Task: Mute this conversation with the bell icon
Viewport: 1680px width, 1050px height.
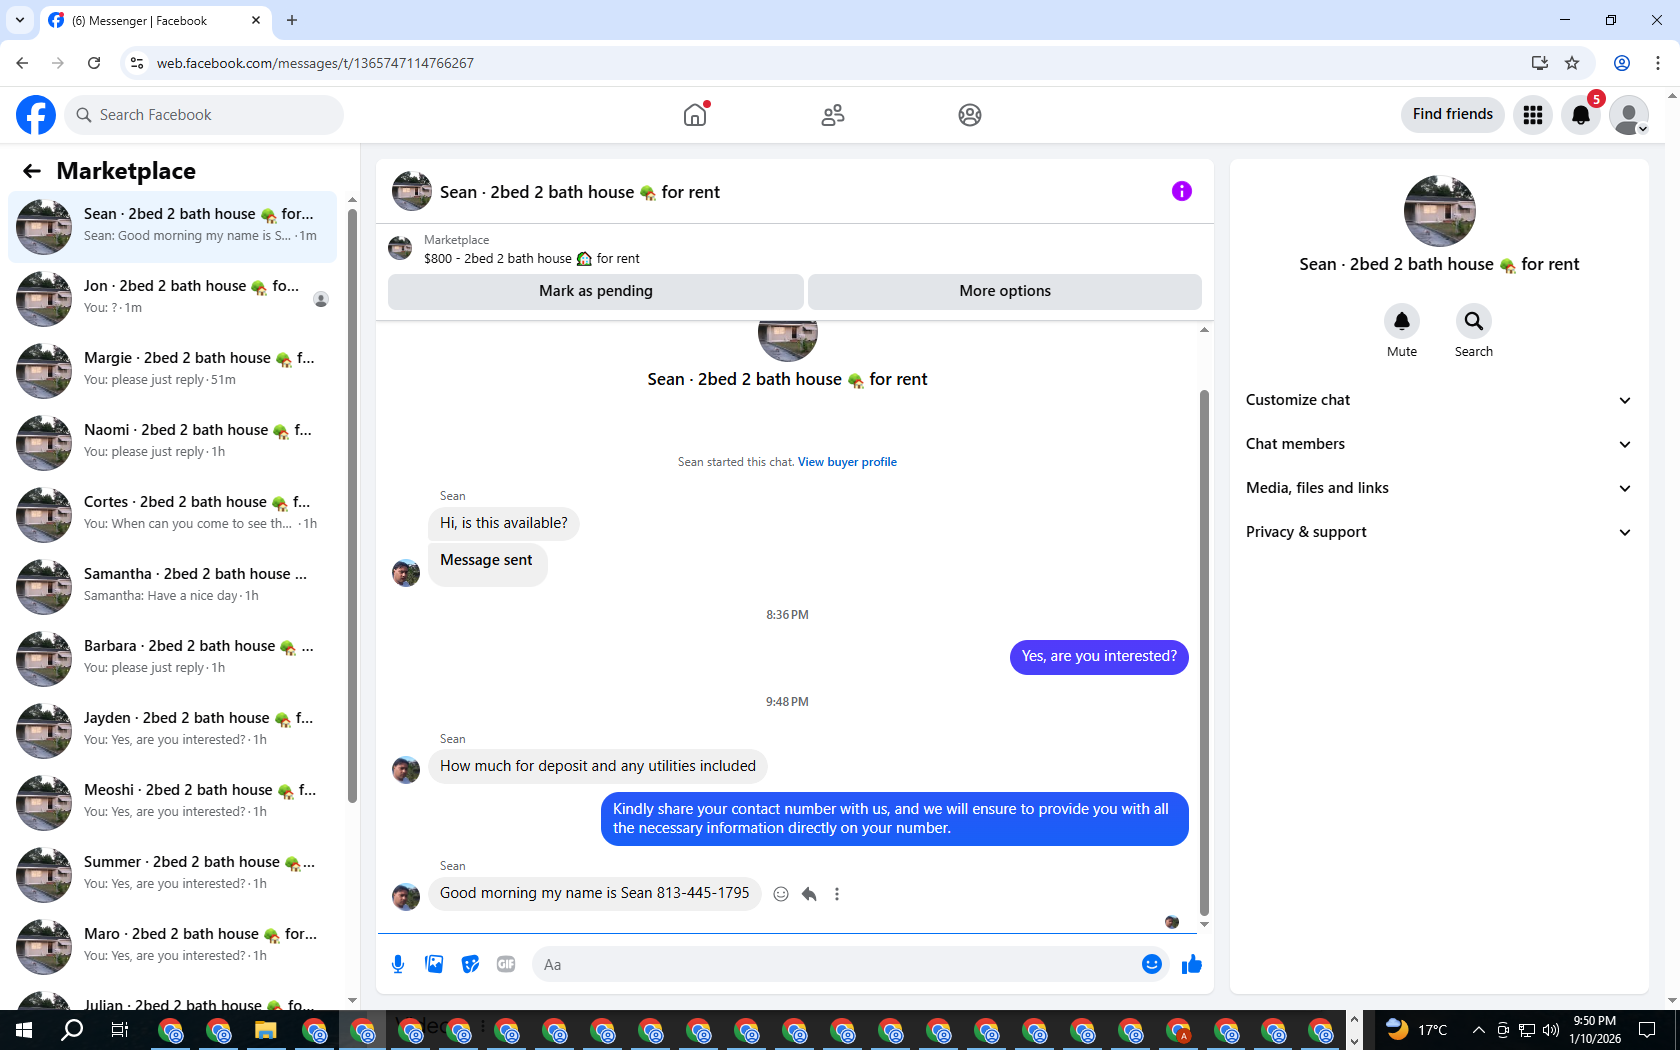Action: [1402, 321]
